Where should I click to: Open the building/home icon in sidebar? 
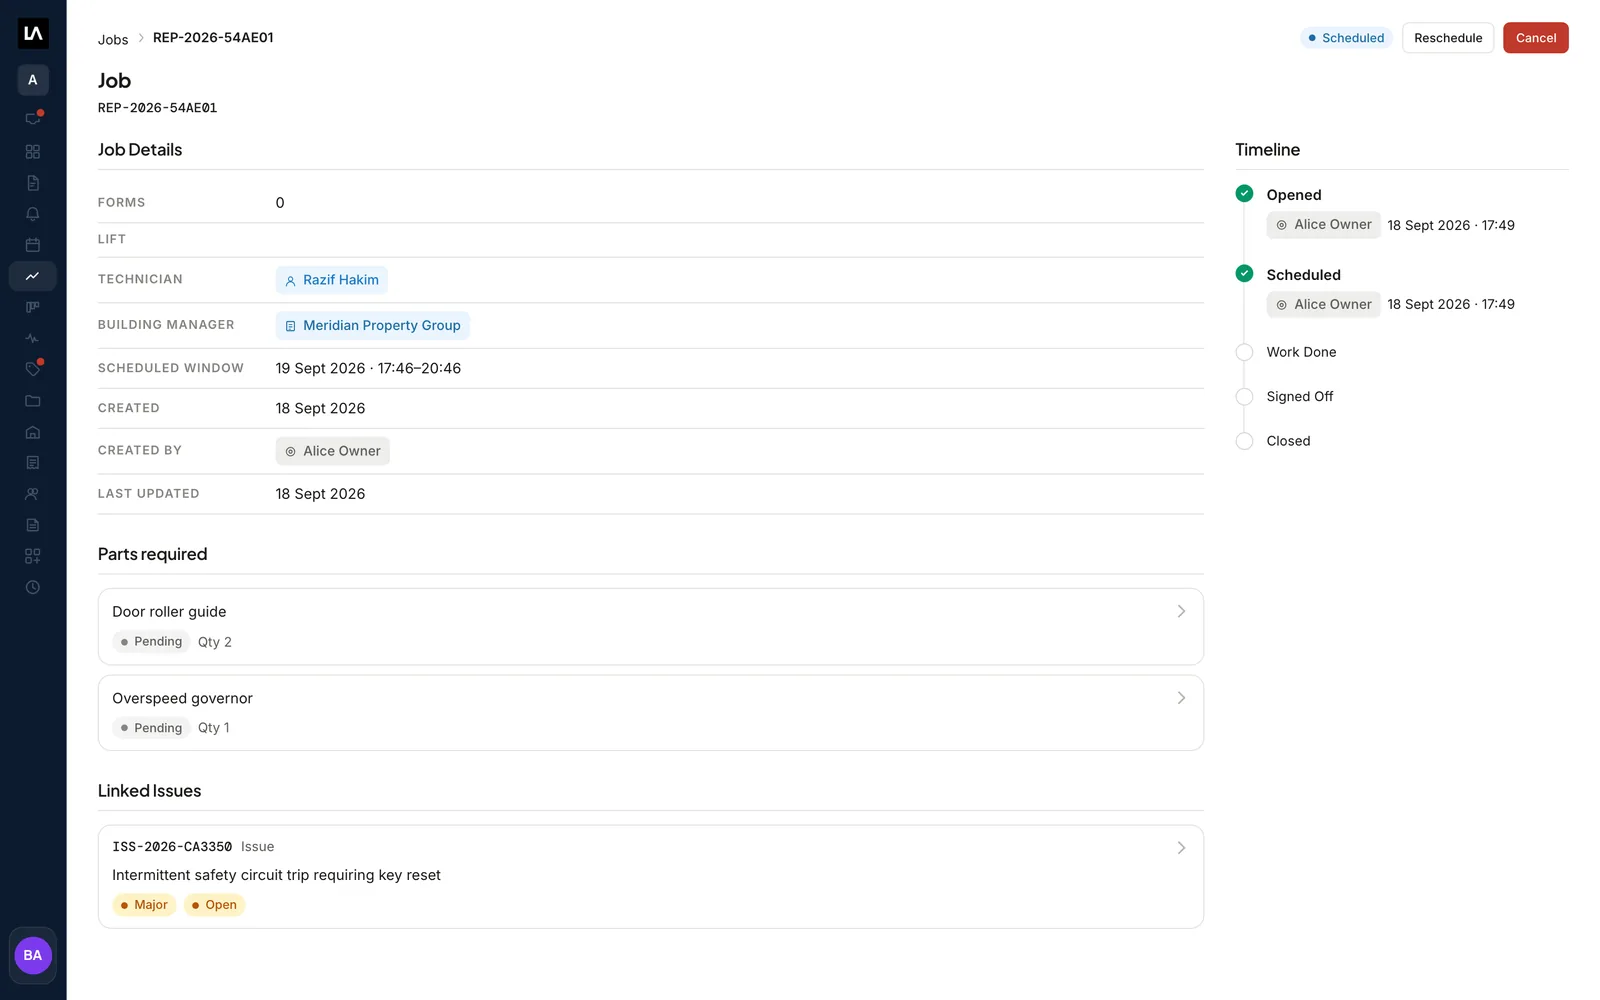coord(33,432)
